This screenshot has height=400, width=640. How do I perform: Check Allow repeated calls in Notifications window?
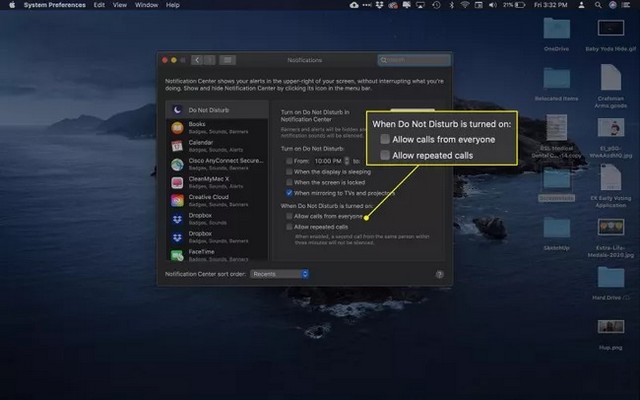pyautogui.click(x=289, y=227)
